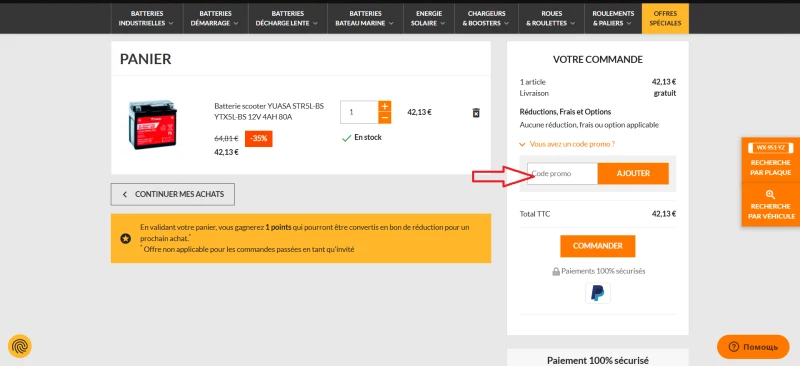Click the green check next to En stock
The height and width of the screenshot is (366, 800).
click(346, 138)
